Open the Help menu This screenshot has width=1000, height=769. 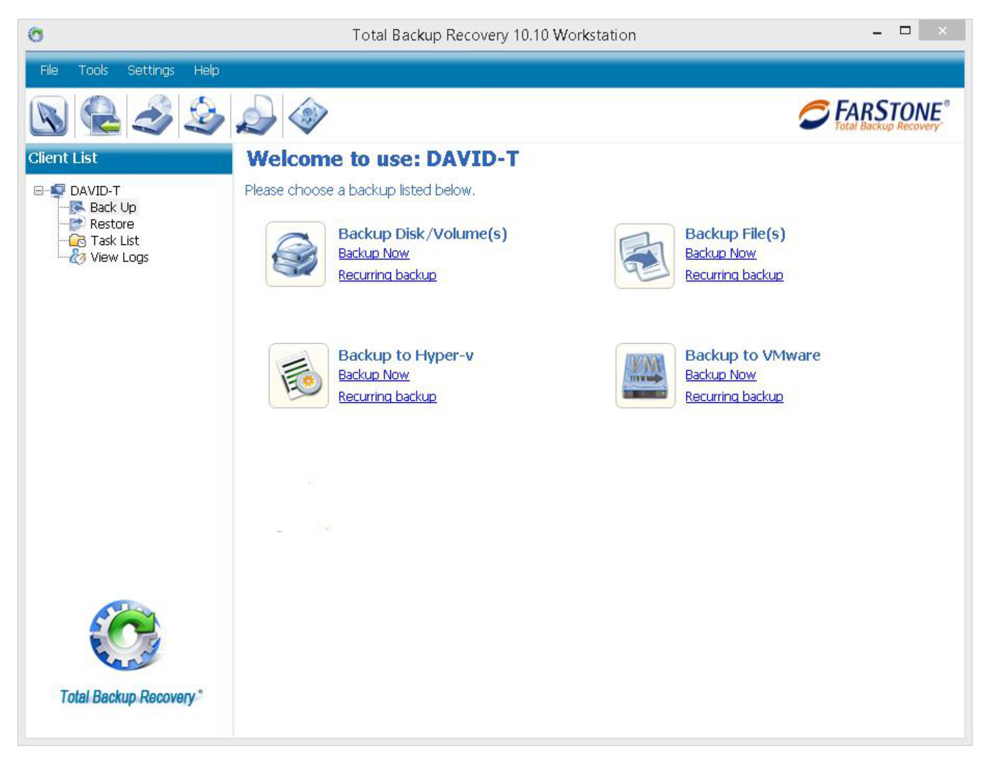click(206, 70)
